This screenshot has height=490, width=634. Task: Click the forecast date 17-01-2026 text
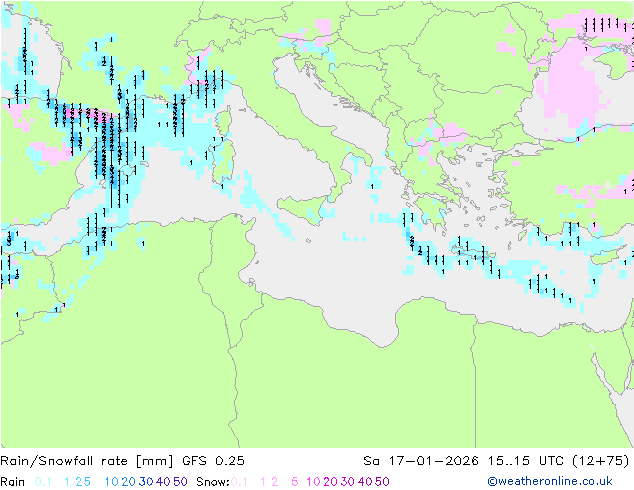(433, 461)
